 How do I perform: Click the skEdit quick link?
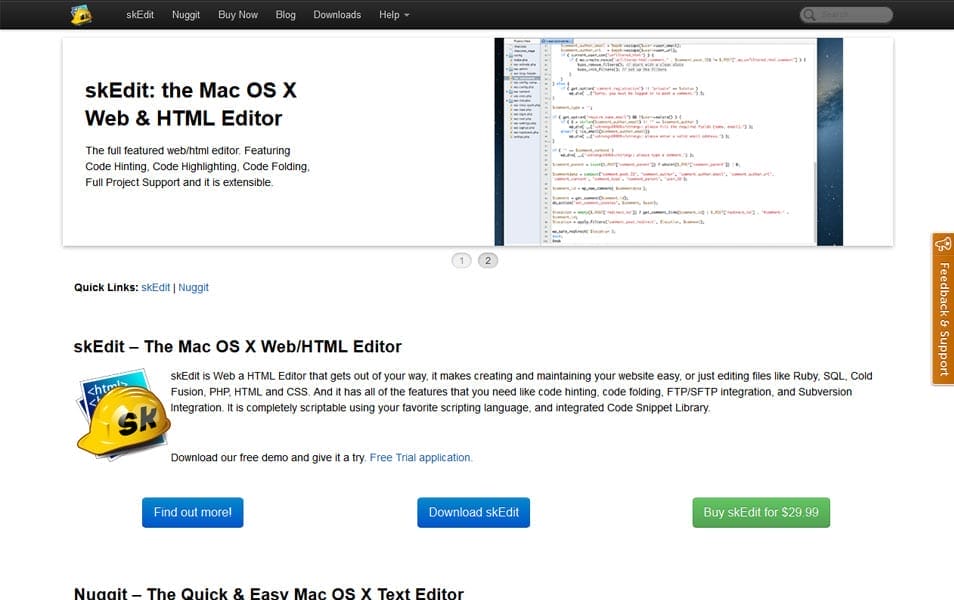[155, 287]
